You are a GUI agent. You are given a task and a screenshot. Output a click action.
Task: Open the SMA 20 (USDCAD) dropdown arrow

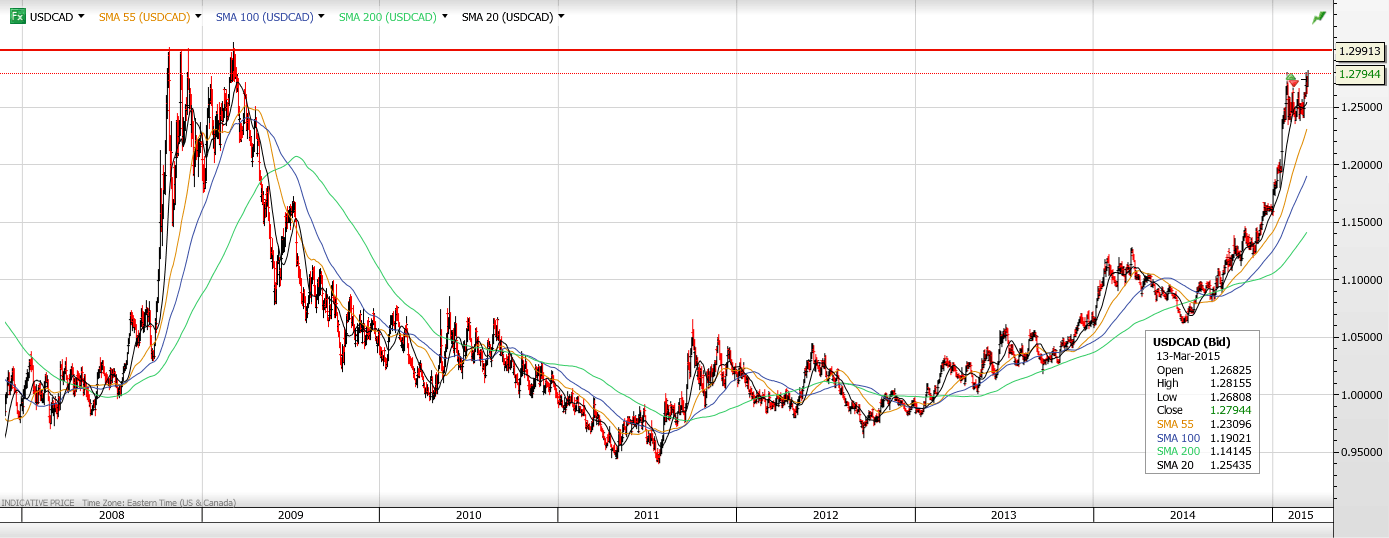click(x=561, y=17)
